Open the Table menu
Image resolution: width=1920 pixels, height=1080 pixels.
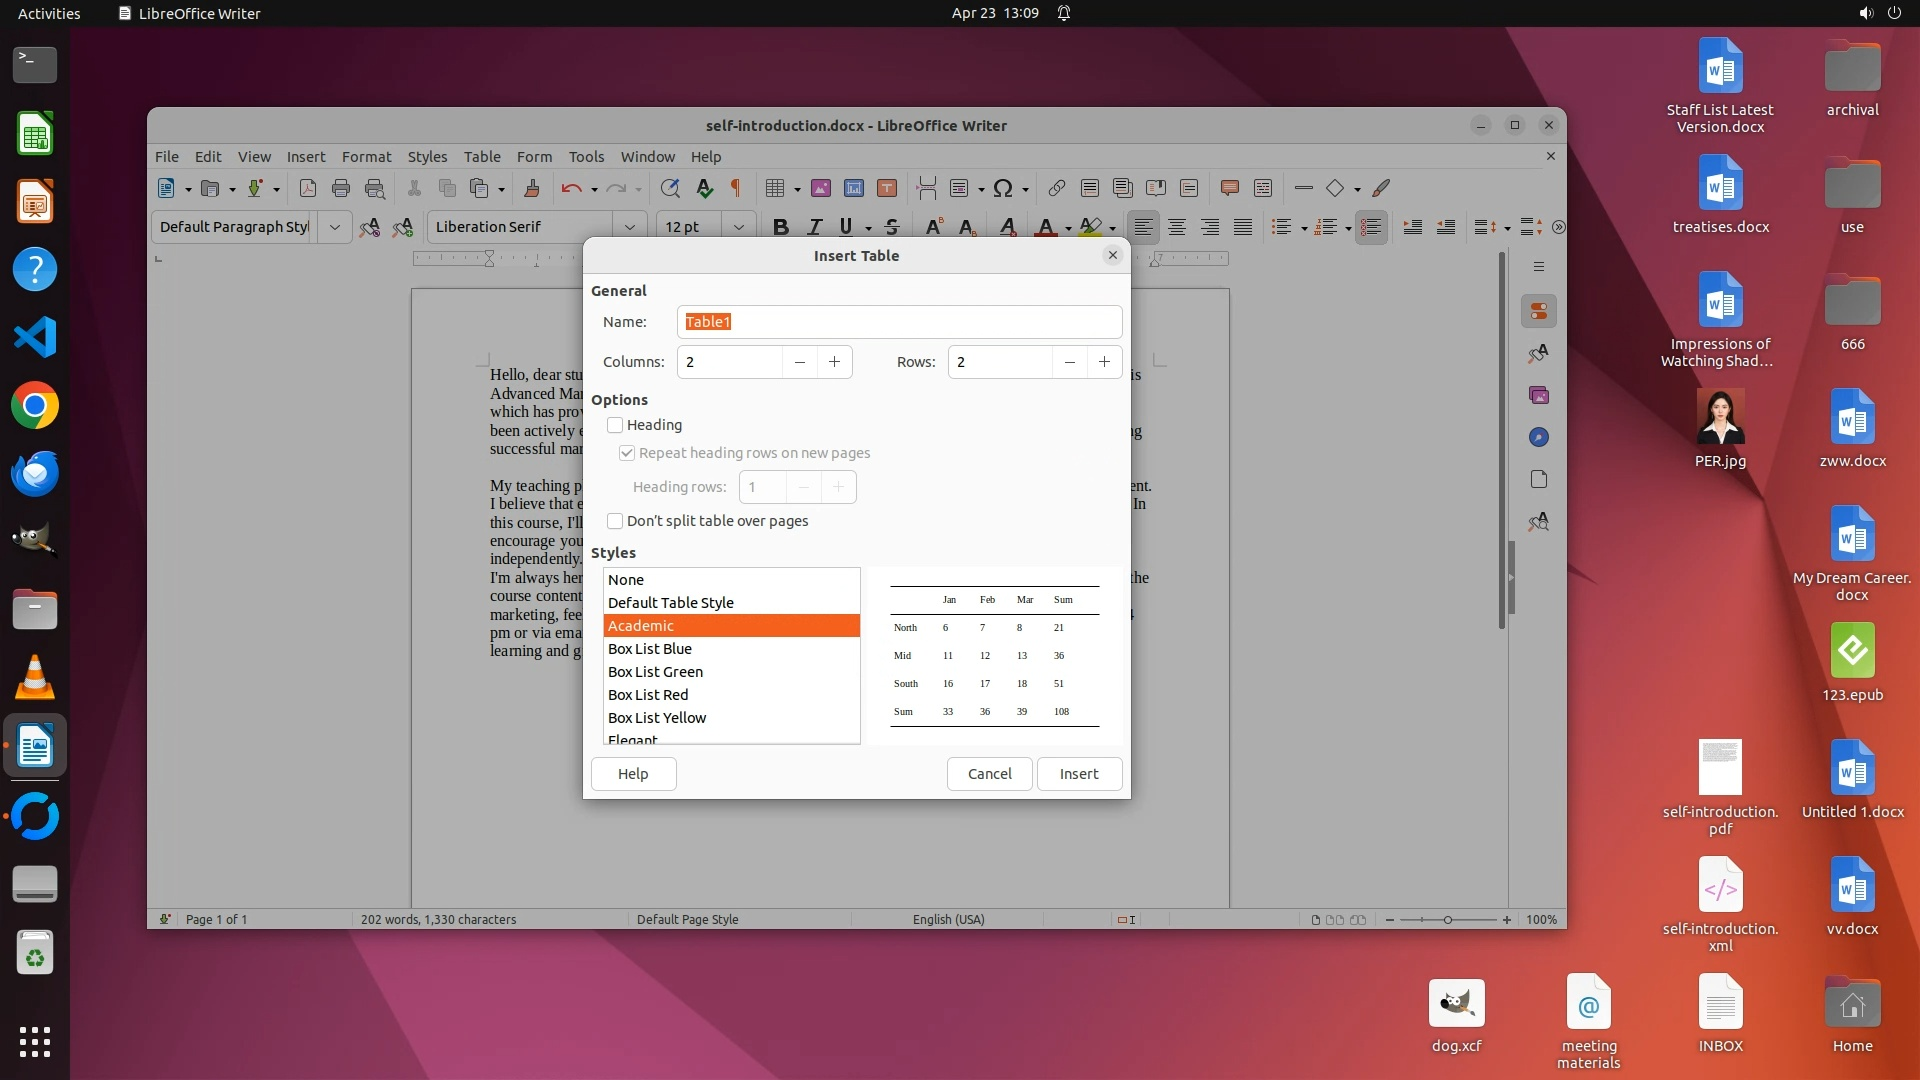(482, 157)
